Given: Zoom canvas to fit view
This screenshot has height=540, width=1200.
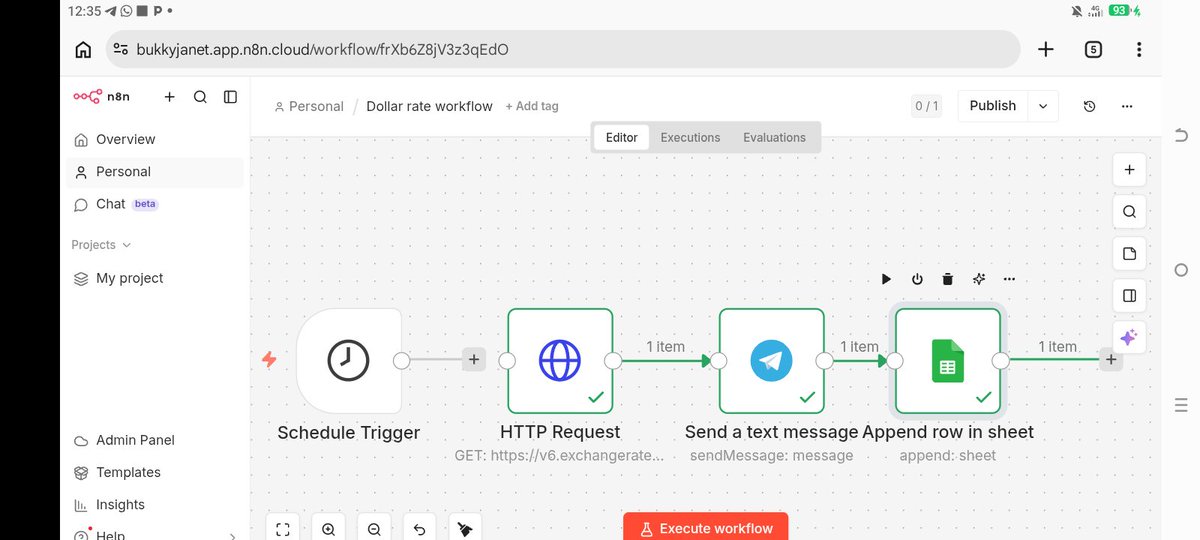Looking at the screenshot, I should (x=283, y=529).
